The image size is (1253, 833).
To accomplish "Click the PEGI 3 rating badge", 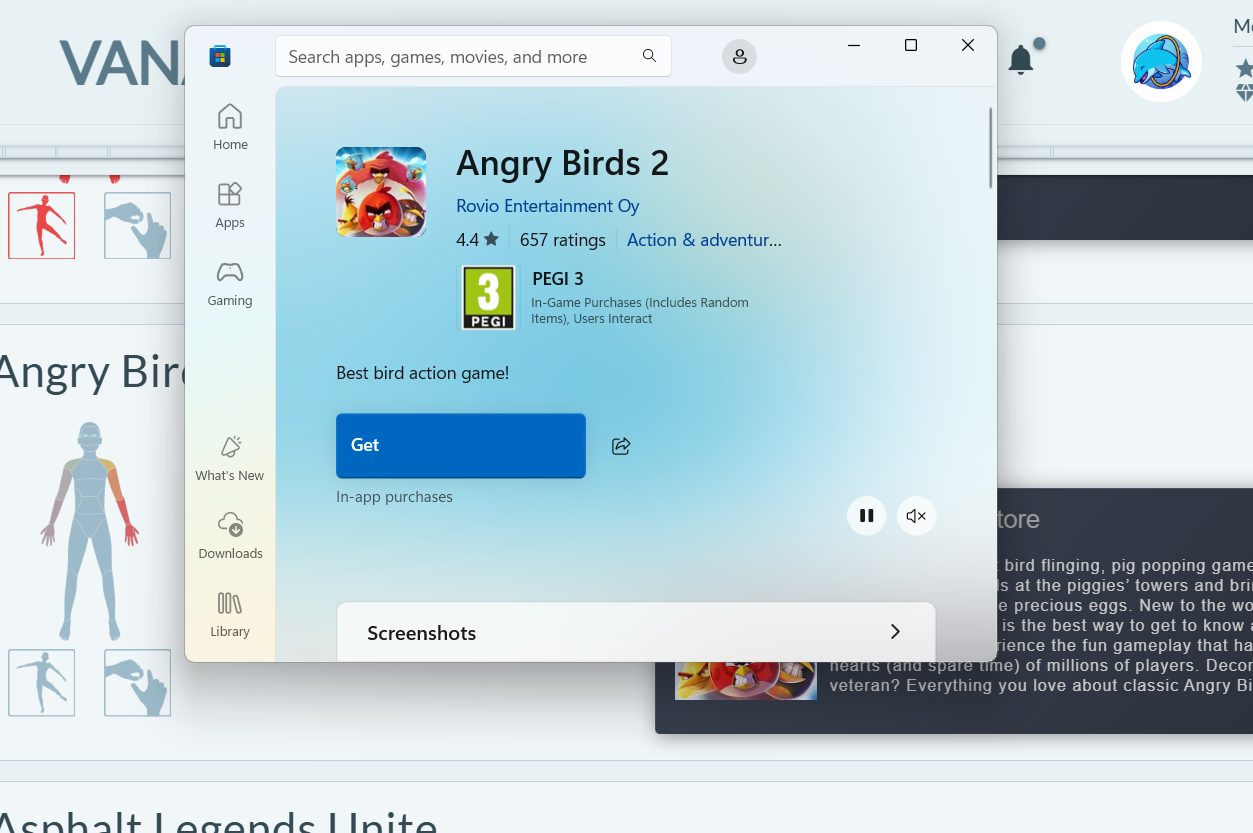I will pyautogui.click(x=488, y=297).
